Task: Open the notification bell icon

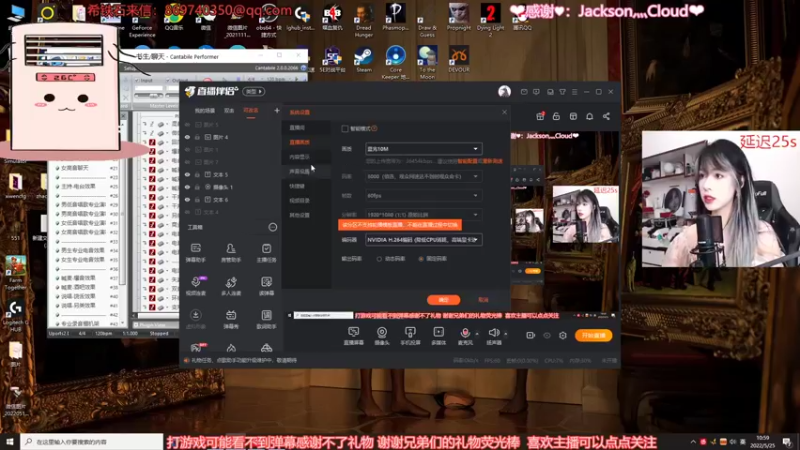Action: pyautogui.click(x=589, y=116)
